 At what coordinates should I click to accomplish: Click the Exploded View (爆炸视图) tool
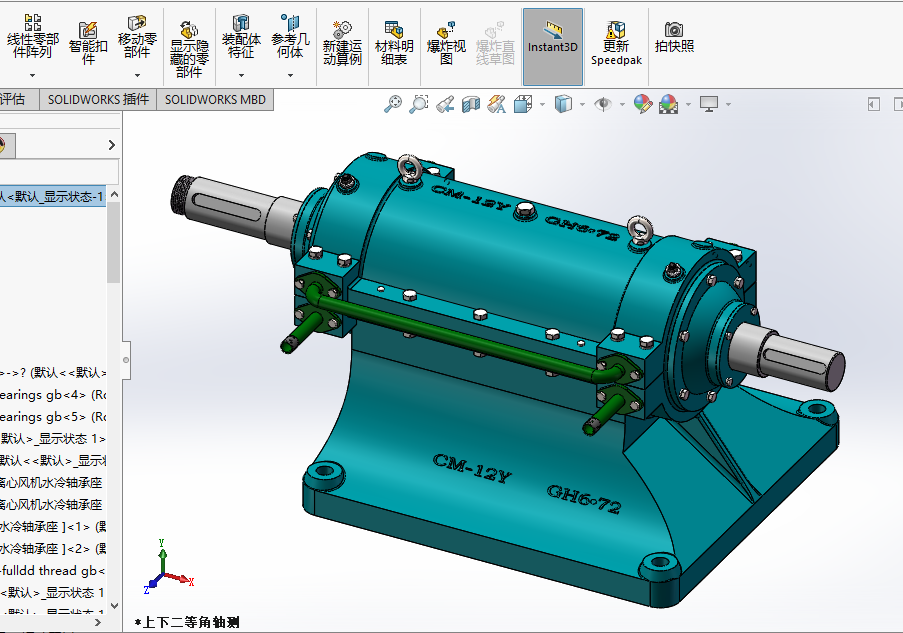point(446,43)
